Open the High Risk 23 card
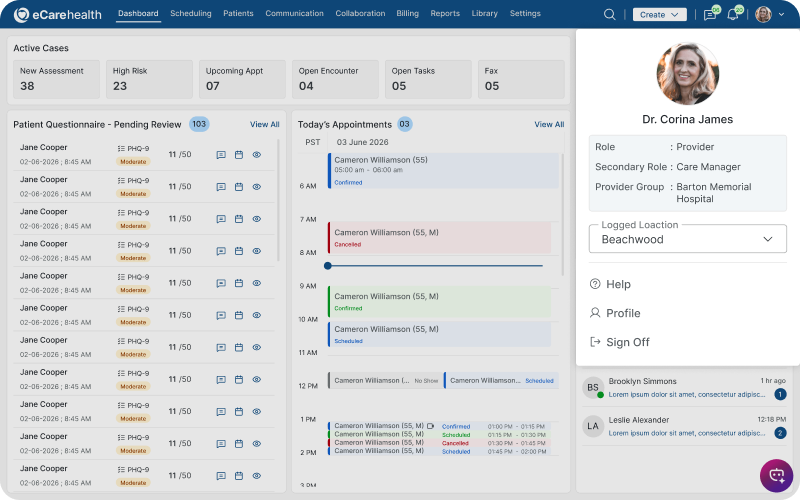 [x=149, y=79]
